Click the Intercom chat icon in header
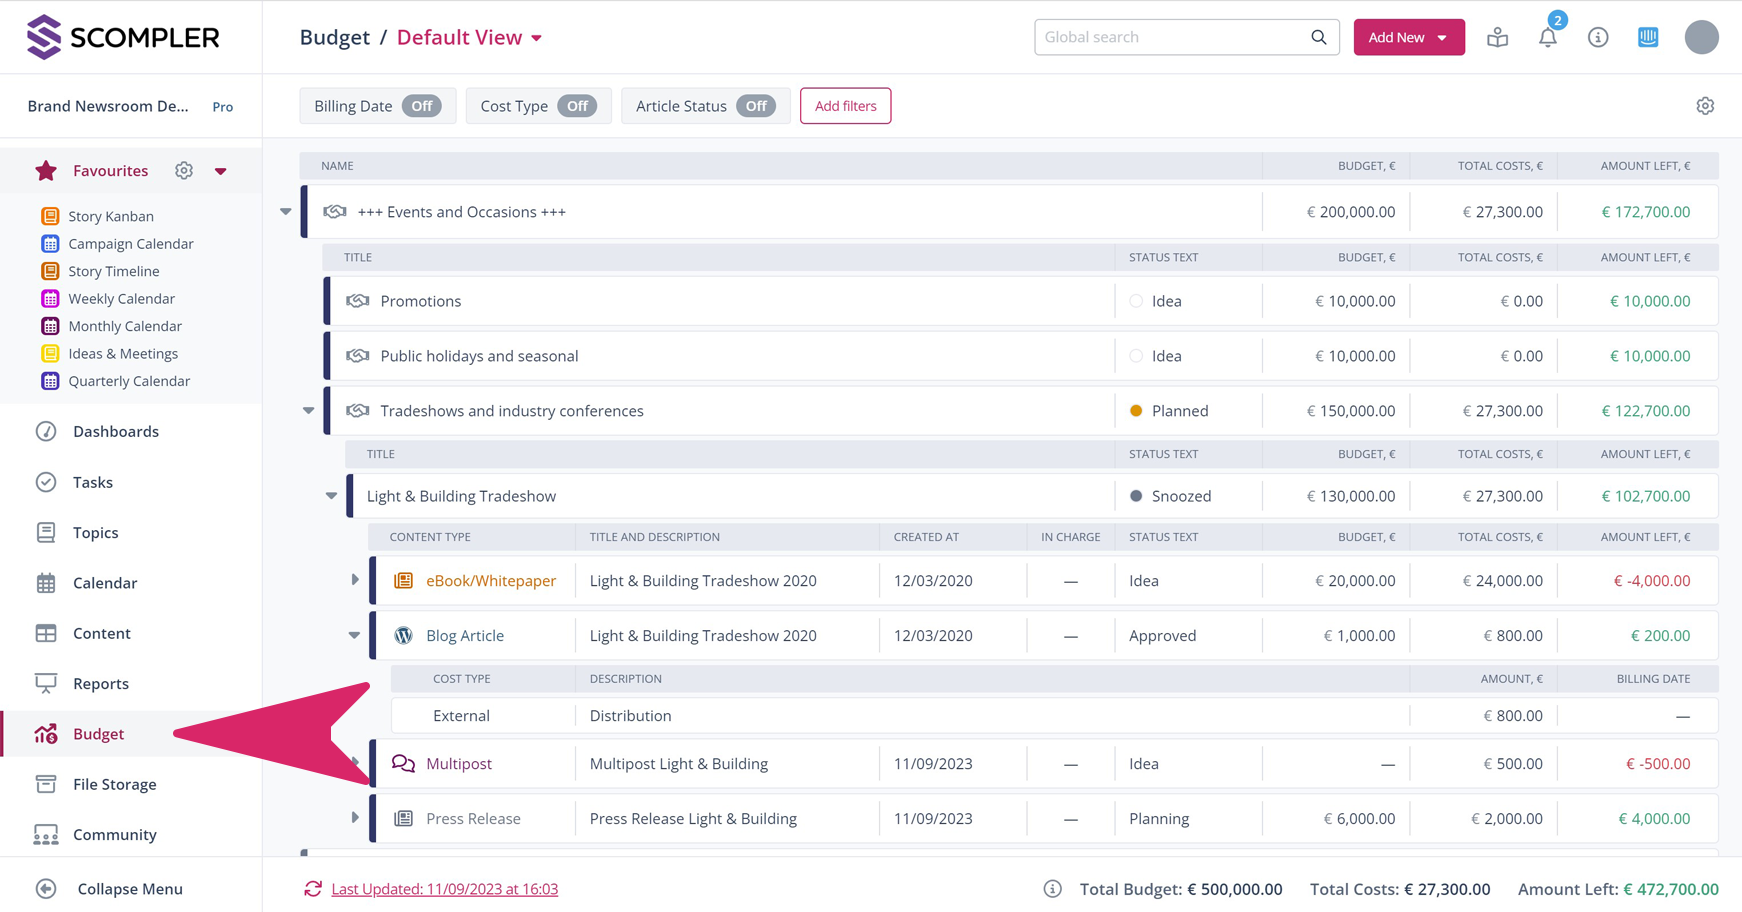 pos(1648,38)
